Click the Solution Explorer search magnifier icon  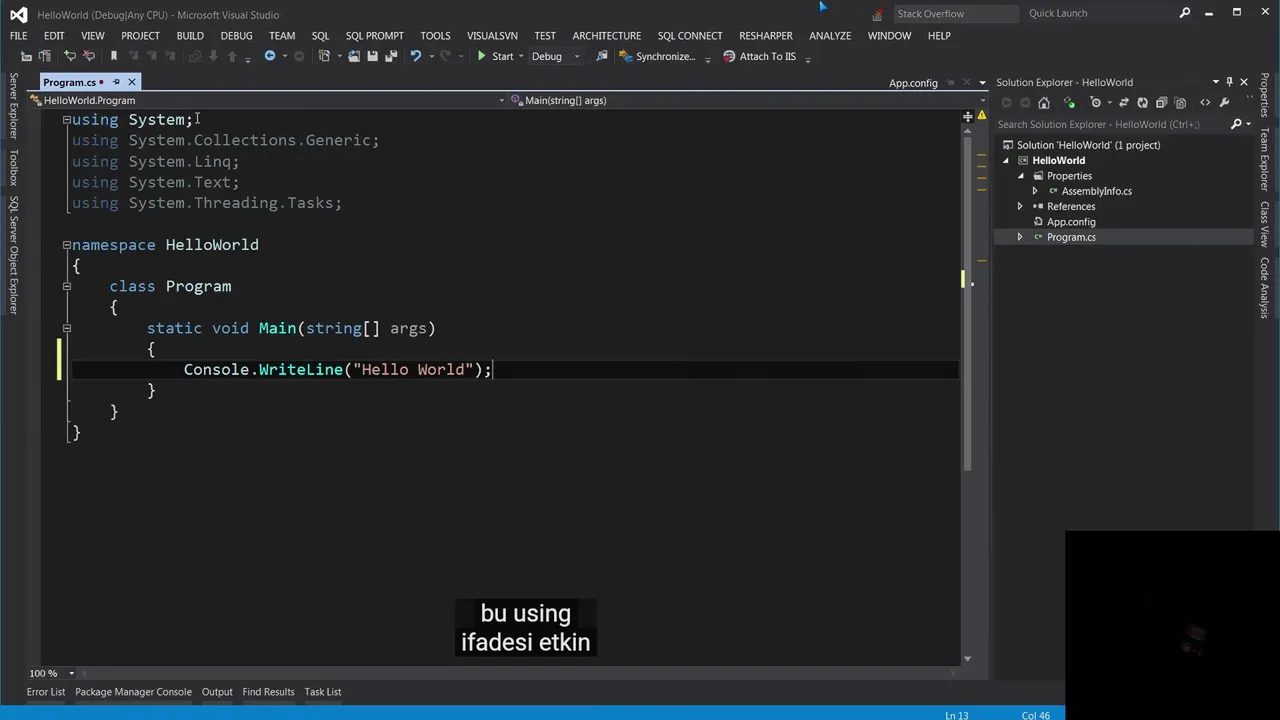[x=1236, y=124]
